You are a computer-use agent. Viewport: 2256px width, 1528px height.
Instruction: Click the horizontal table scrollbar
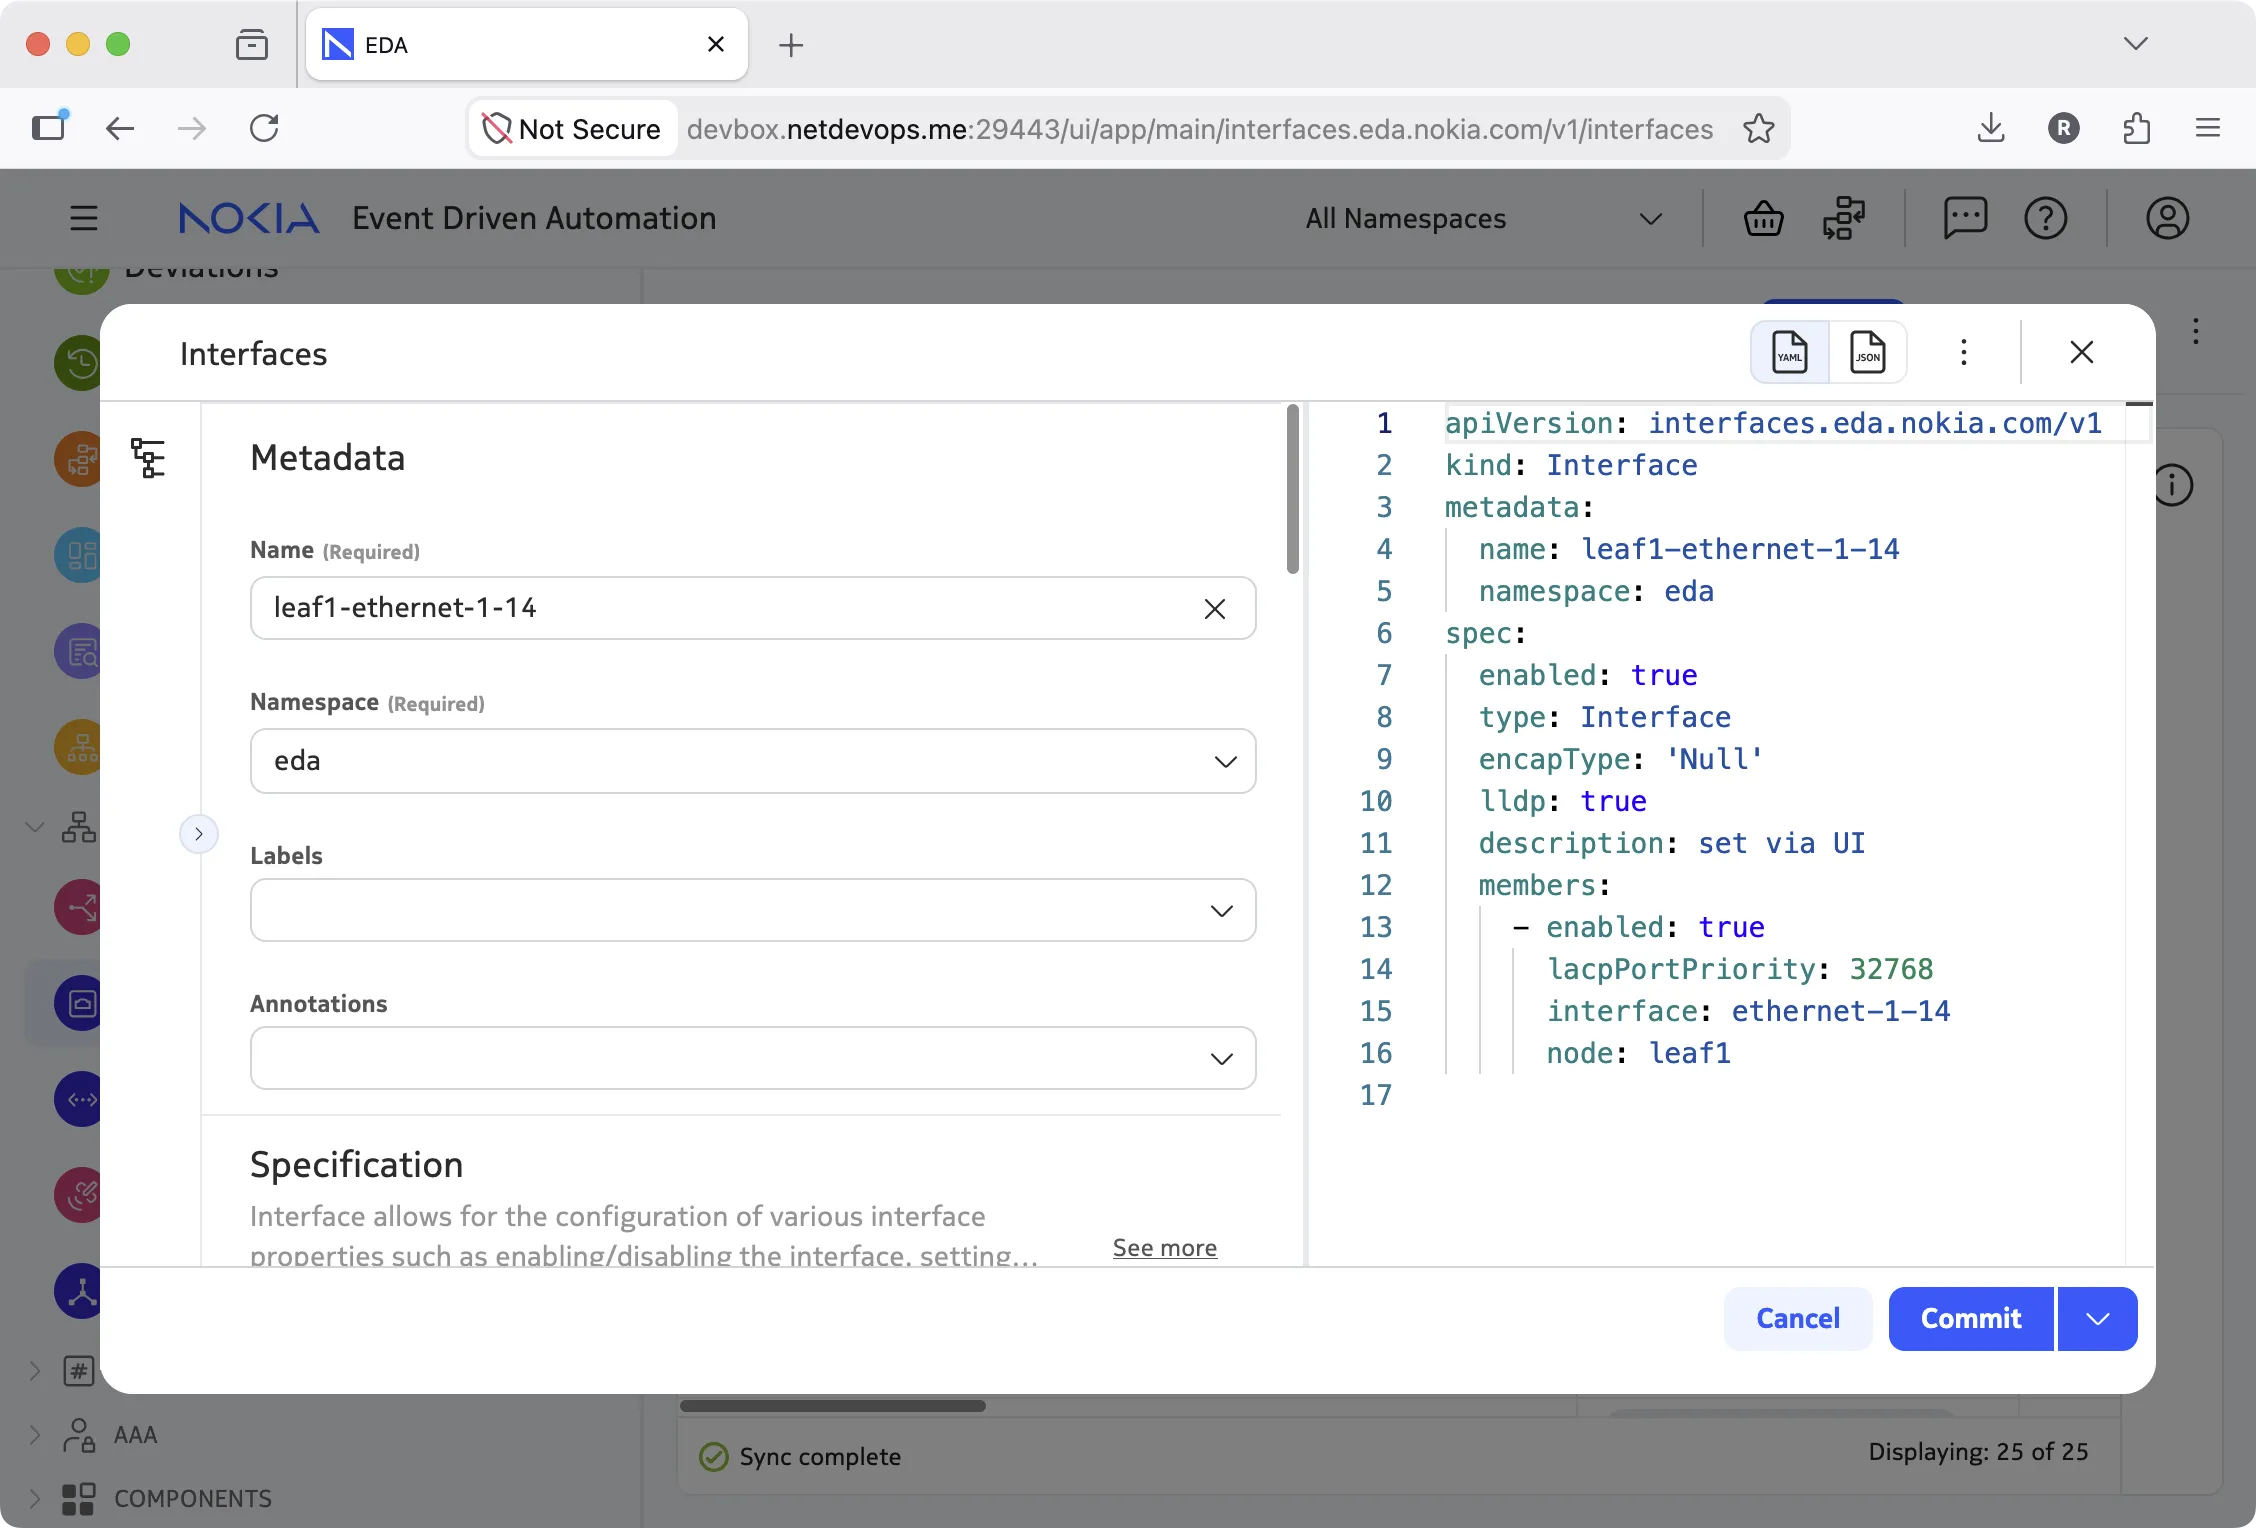(832, 1406)
